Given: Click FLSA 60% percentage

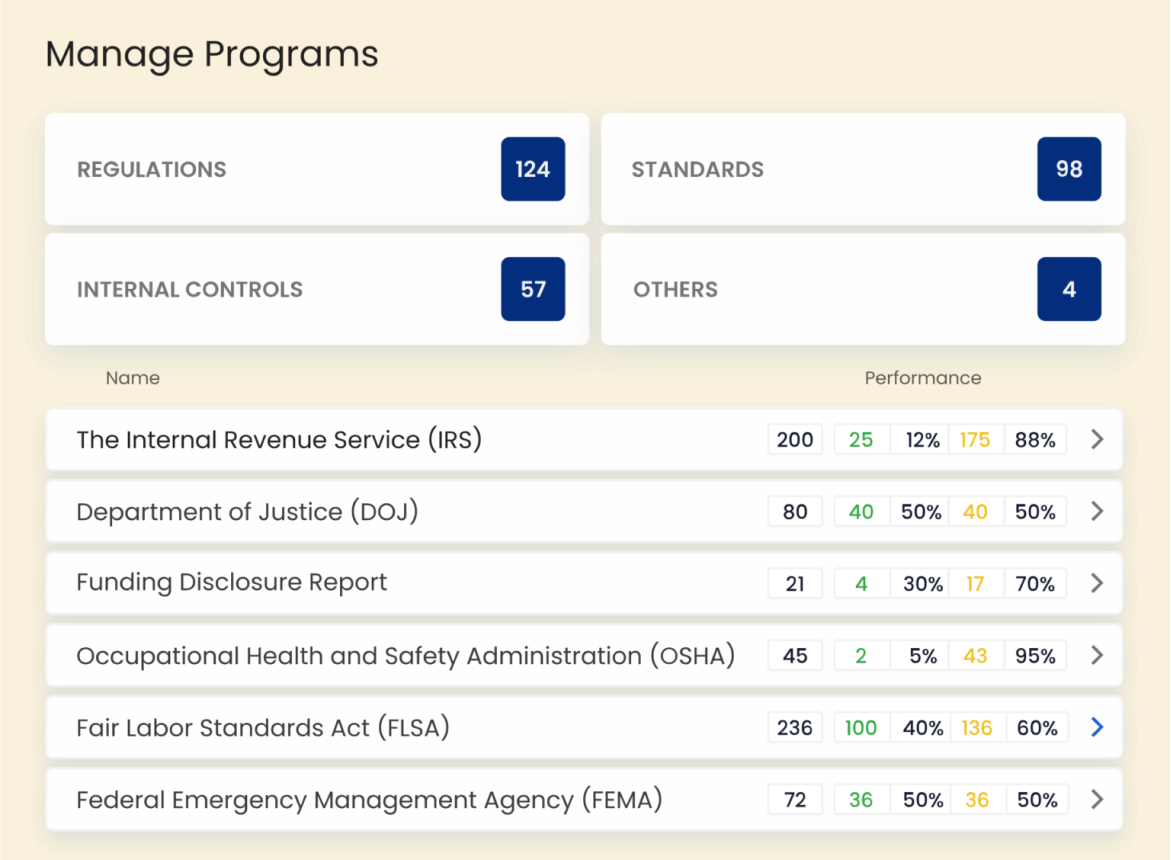Looking at the screenshot, I should pos(1037,727).
